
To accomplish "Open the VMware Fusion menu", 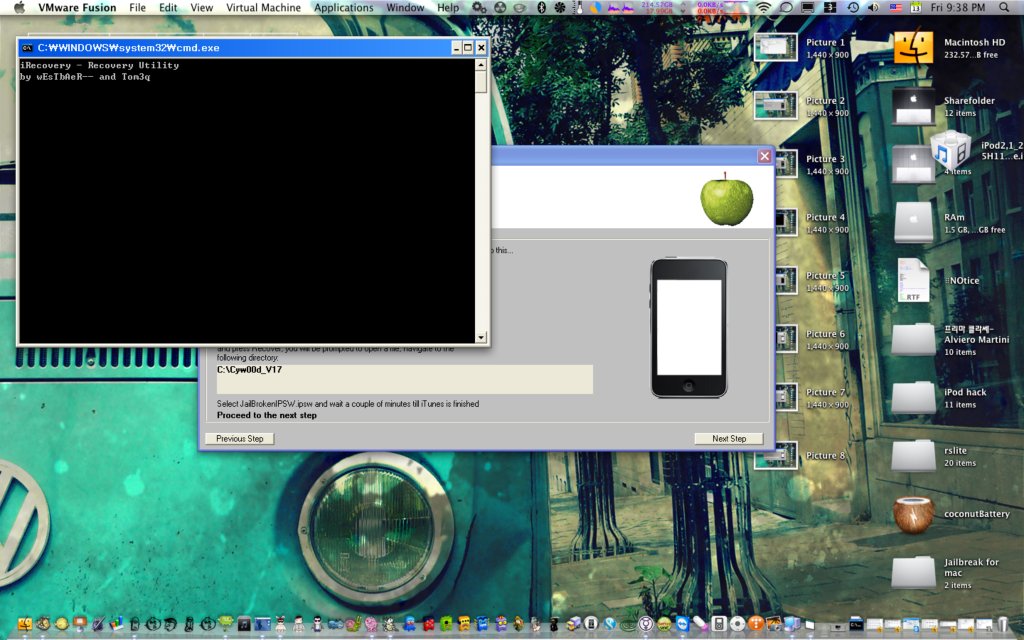I will pos(77,8).
